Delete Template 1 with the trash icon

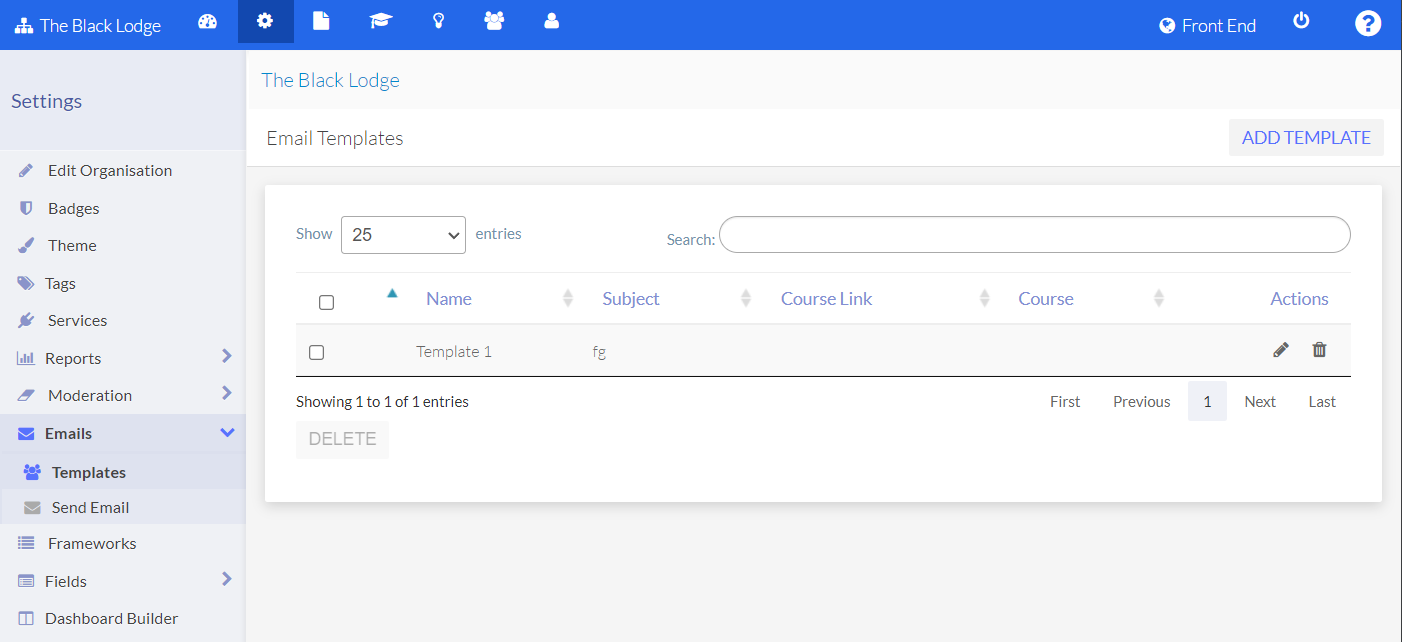point(1319,349)
